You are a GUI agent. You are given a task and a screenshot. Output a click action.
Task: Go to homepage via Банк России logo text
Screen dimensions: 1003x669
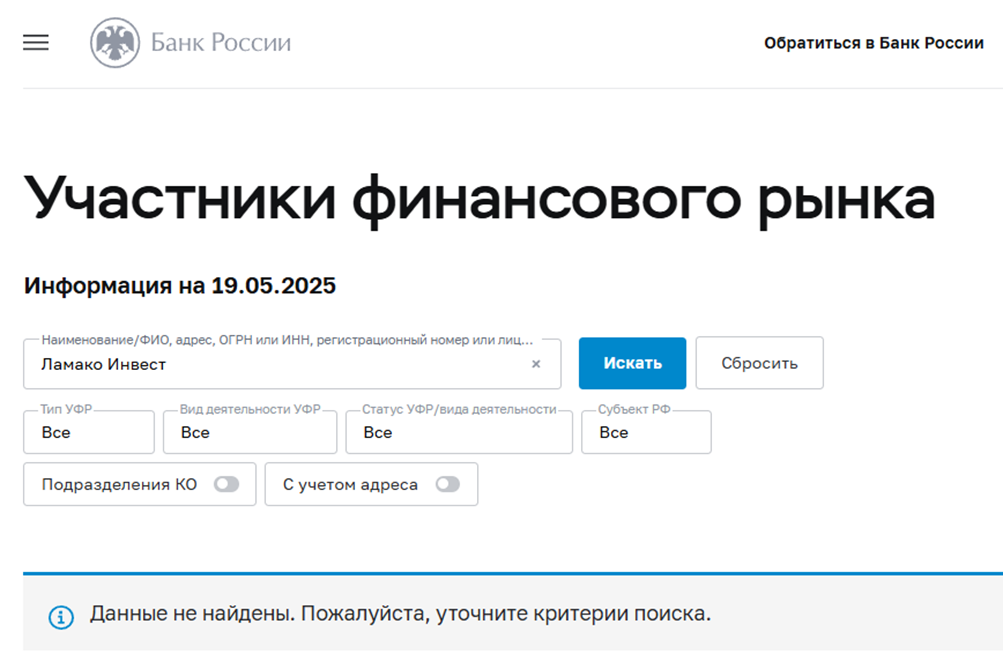click(x=221, y=43)
